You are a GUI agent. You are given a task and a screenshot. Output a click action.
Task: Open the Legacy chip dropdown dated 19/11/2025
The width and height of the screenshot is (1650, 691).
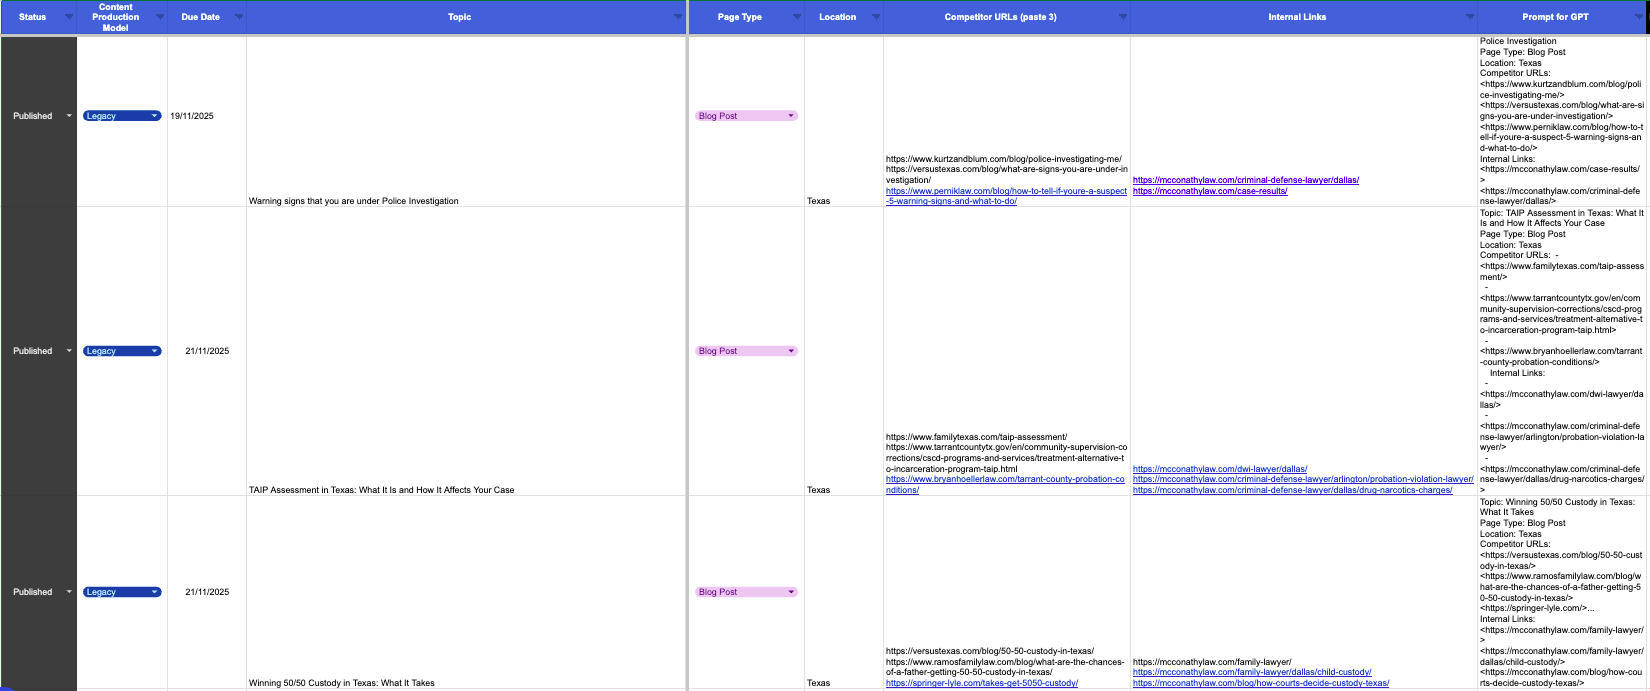point(154,116)
